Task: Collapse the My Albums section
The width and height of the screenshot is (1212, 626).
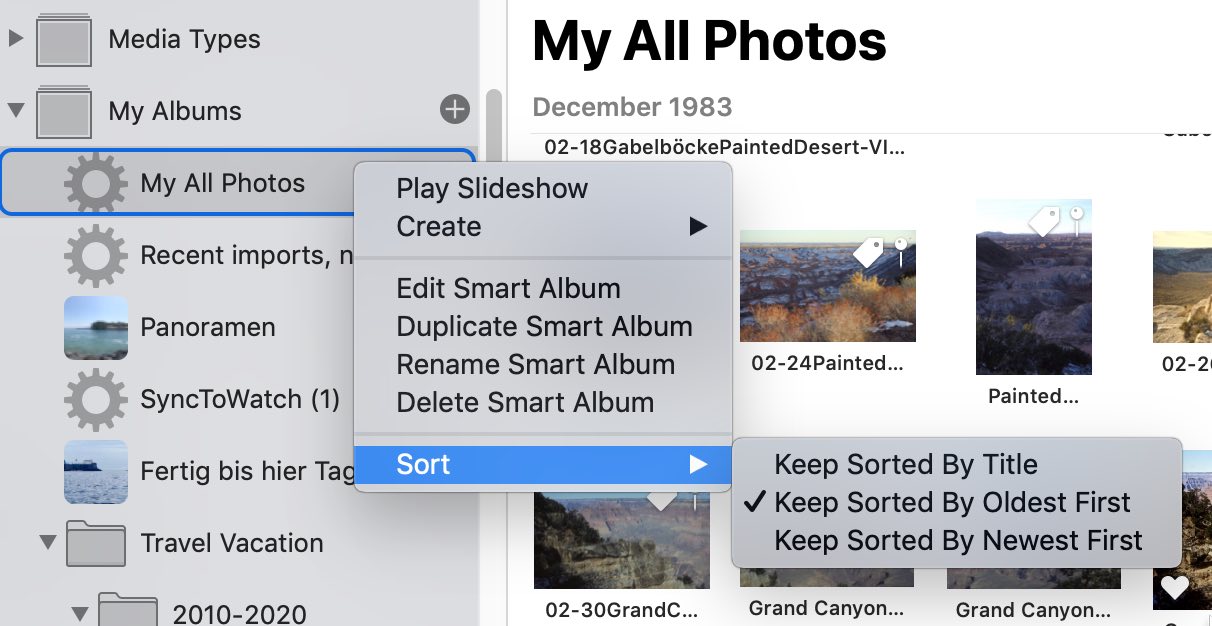Action: tap(15, 110)
